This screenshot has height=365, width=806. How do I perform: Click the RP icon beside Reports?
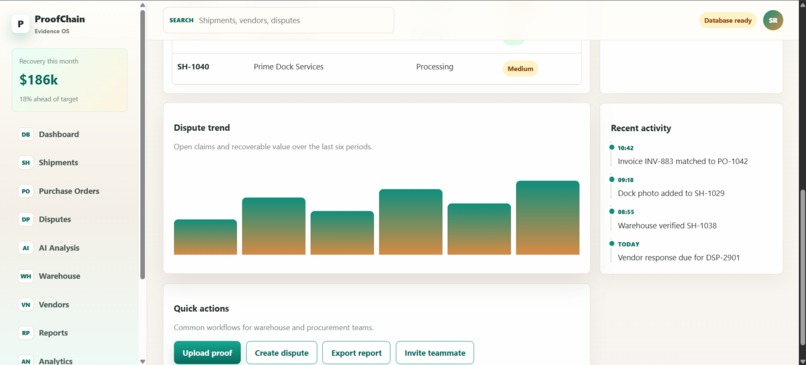tap(26, 333)
